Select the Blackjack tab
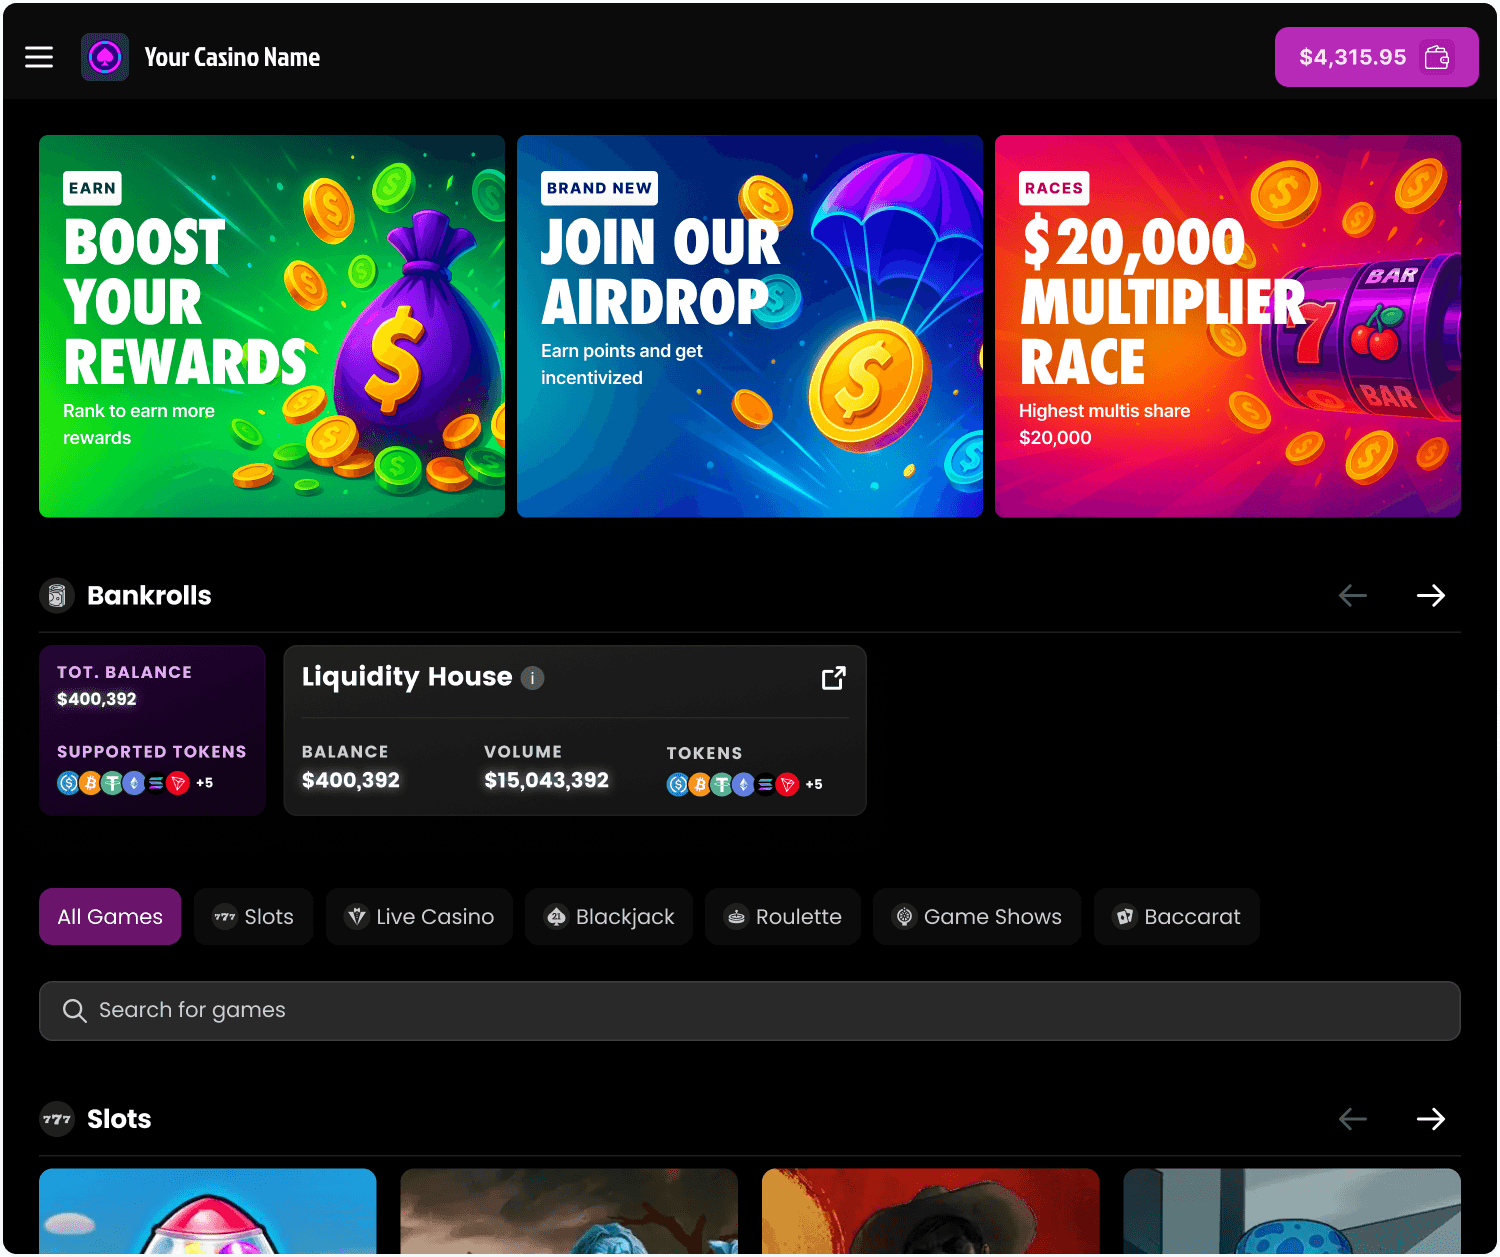The height and width of the screenshot is (1257, 1500). click(609, 917)
